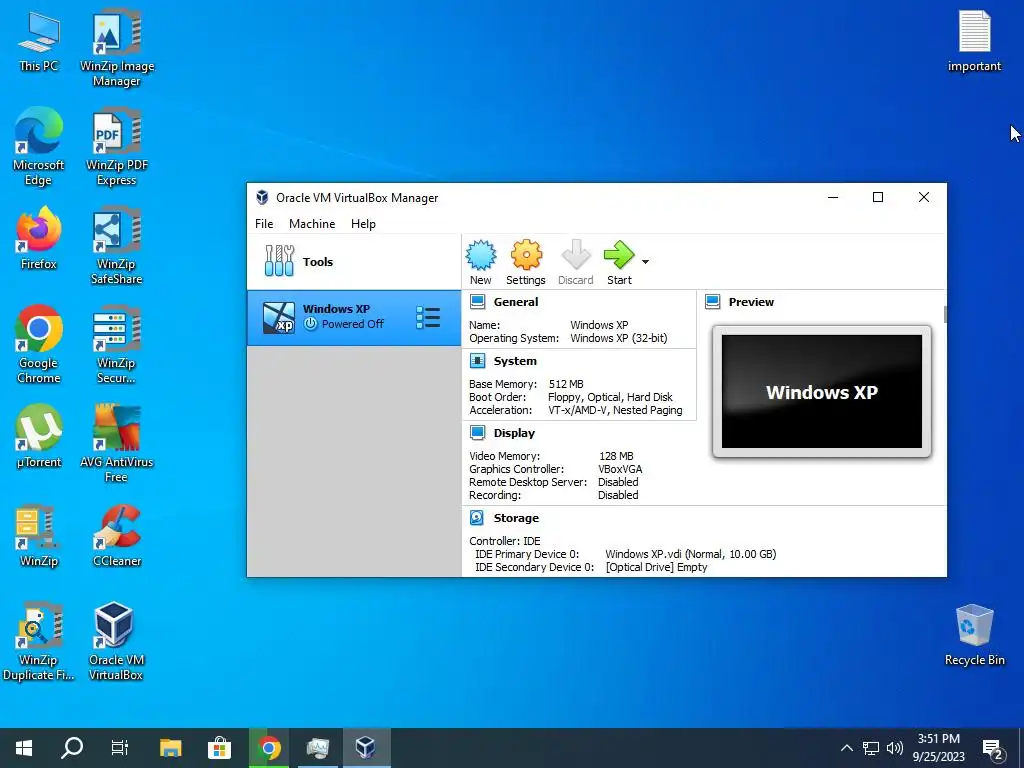
Task: Select WinZip Image Manager desktop icon
Action: click(x=117, y=49)
